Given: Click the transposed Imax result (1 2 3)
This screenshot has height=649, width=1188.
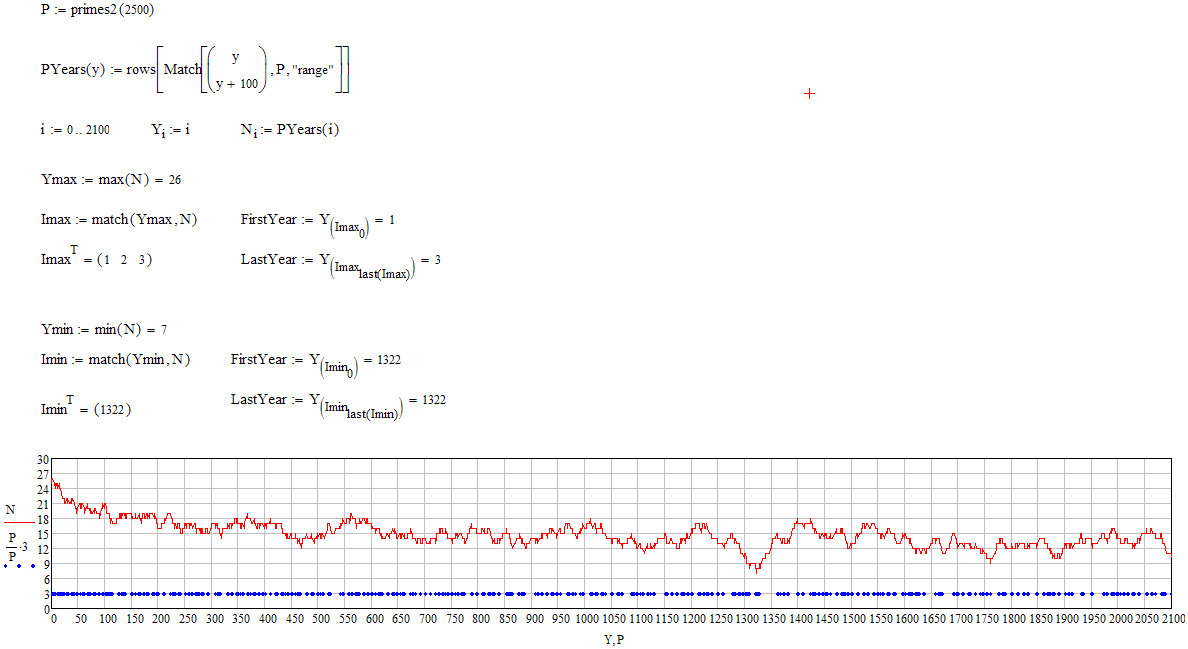Looking at the screenshot, I should pos(96,257).
